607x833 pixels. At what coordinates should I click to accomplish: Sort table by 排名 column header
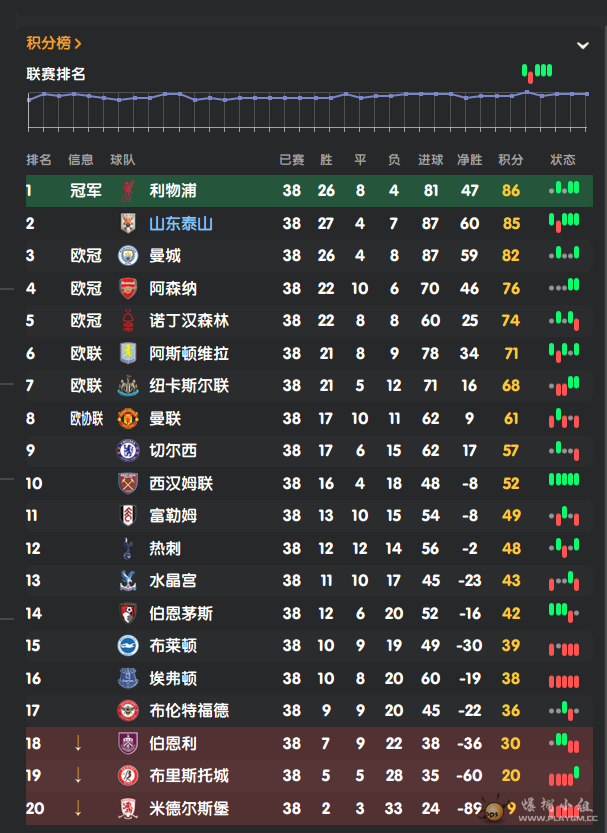click(39, 160)
